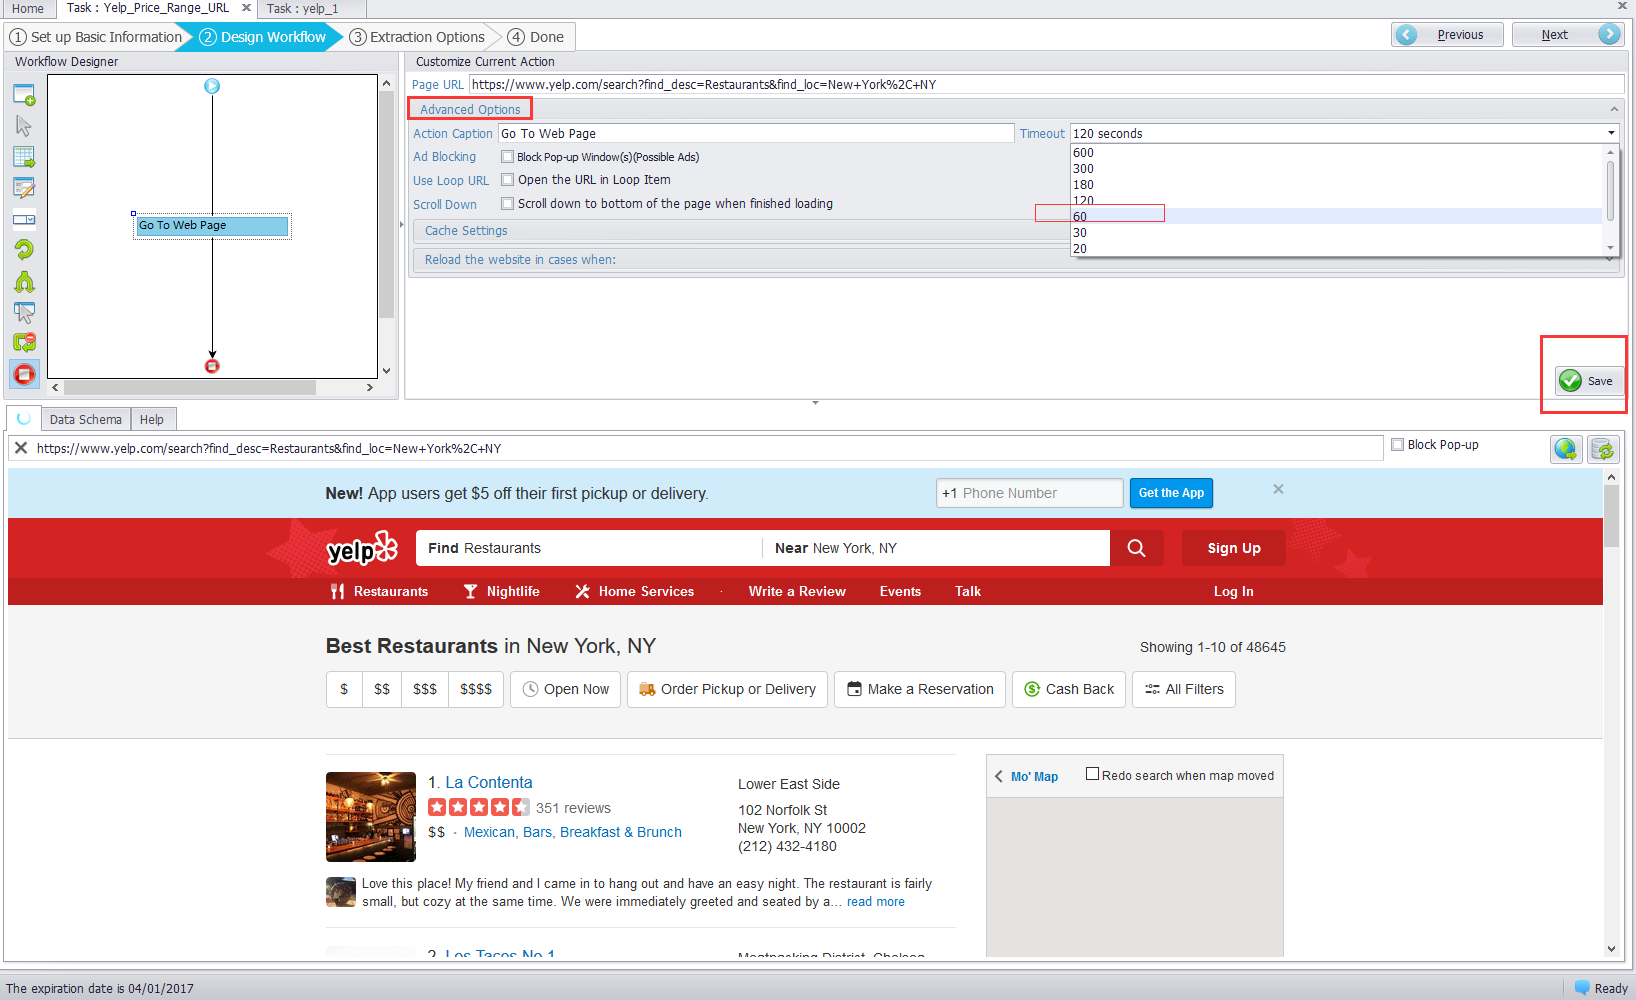Viewport: 1636px width, 1000px height.
Task: Click the End Workflow red stop icon
Action: pos(24,374)
